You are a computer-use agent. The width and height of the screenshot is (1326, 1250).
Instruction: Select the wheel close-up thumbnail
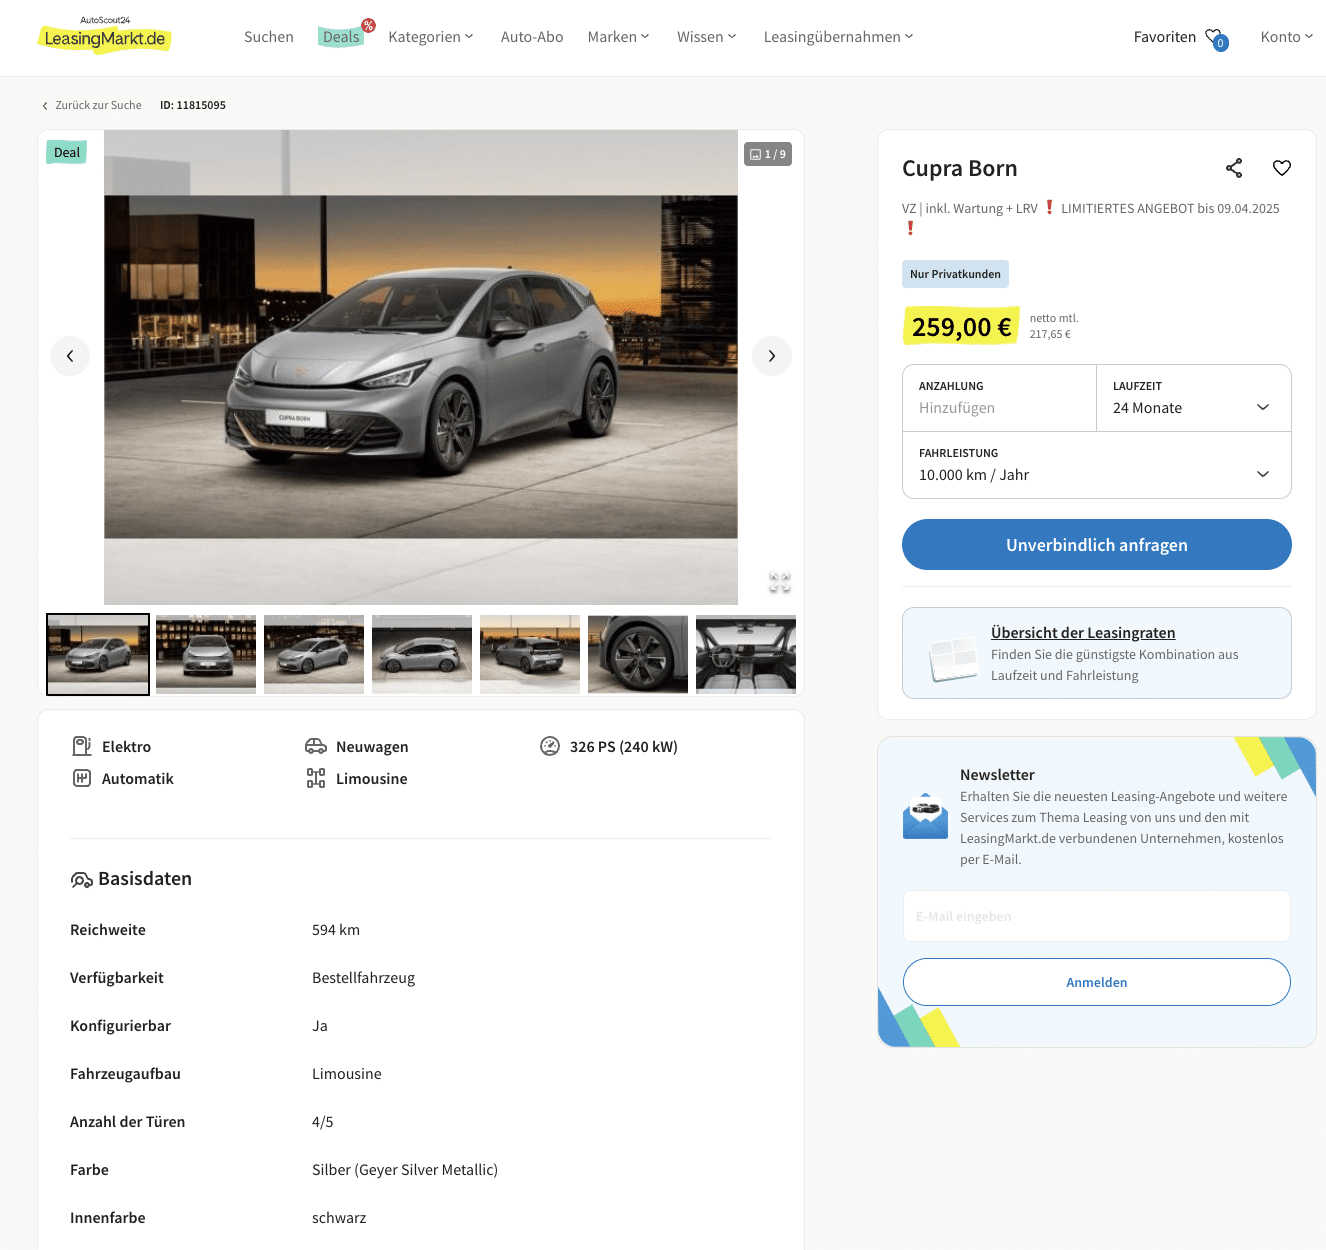[x=638, y=654]
